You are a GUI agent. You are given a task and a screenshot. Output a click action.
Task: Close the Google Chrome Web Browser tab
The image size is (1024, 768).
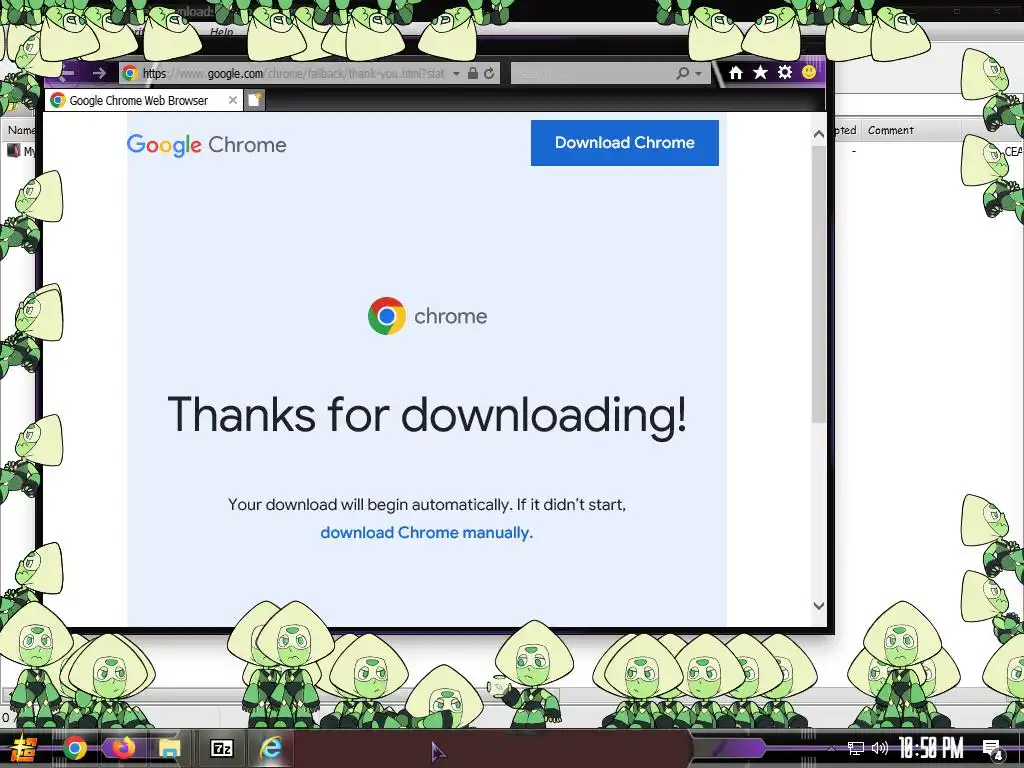(232, 100)
